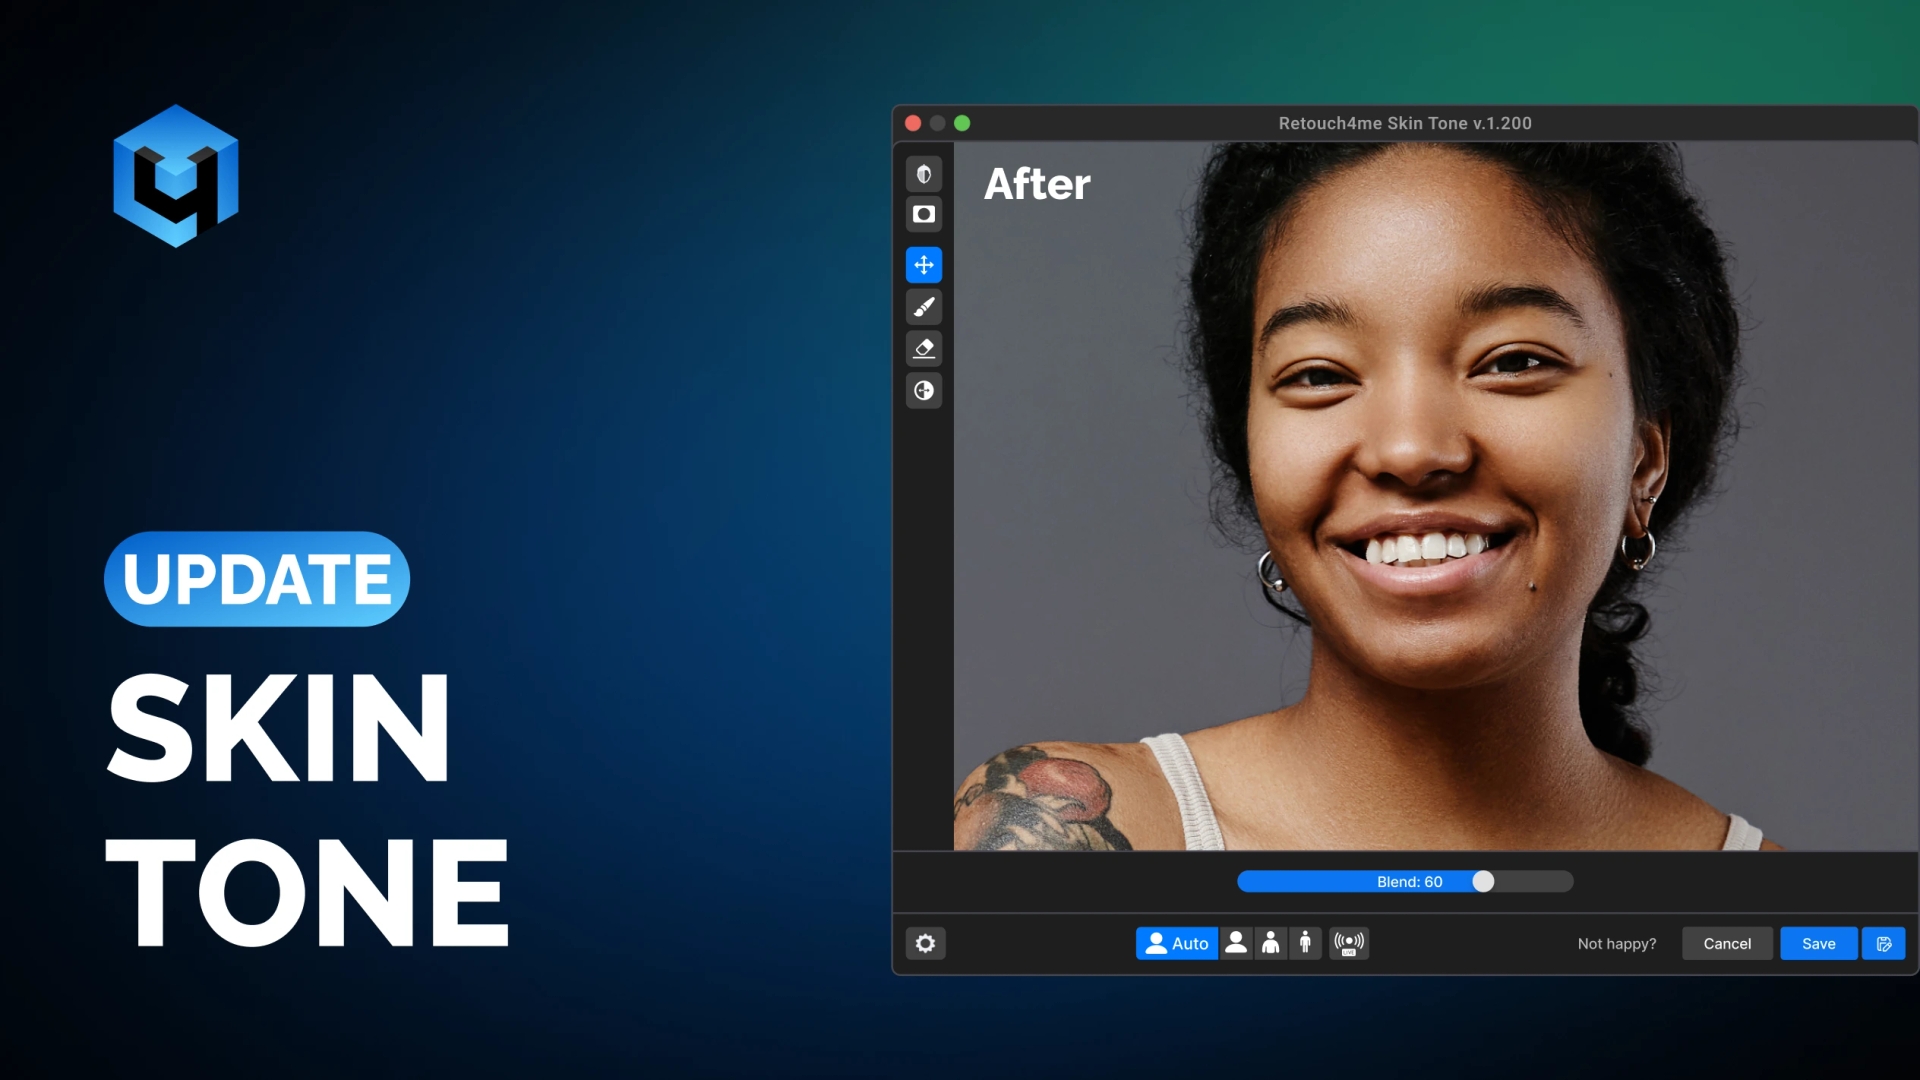Click the UPDATE badge
This screenshot has height=1080, width=1920.
257,579
